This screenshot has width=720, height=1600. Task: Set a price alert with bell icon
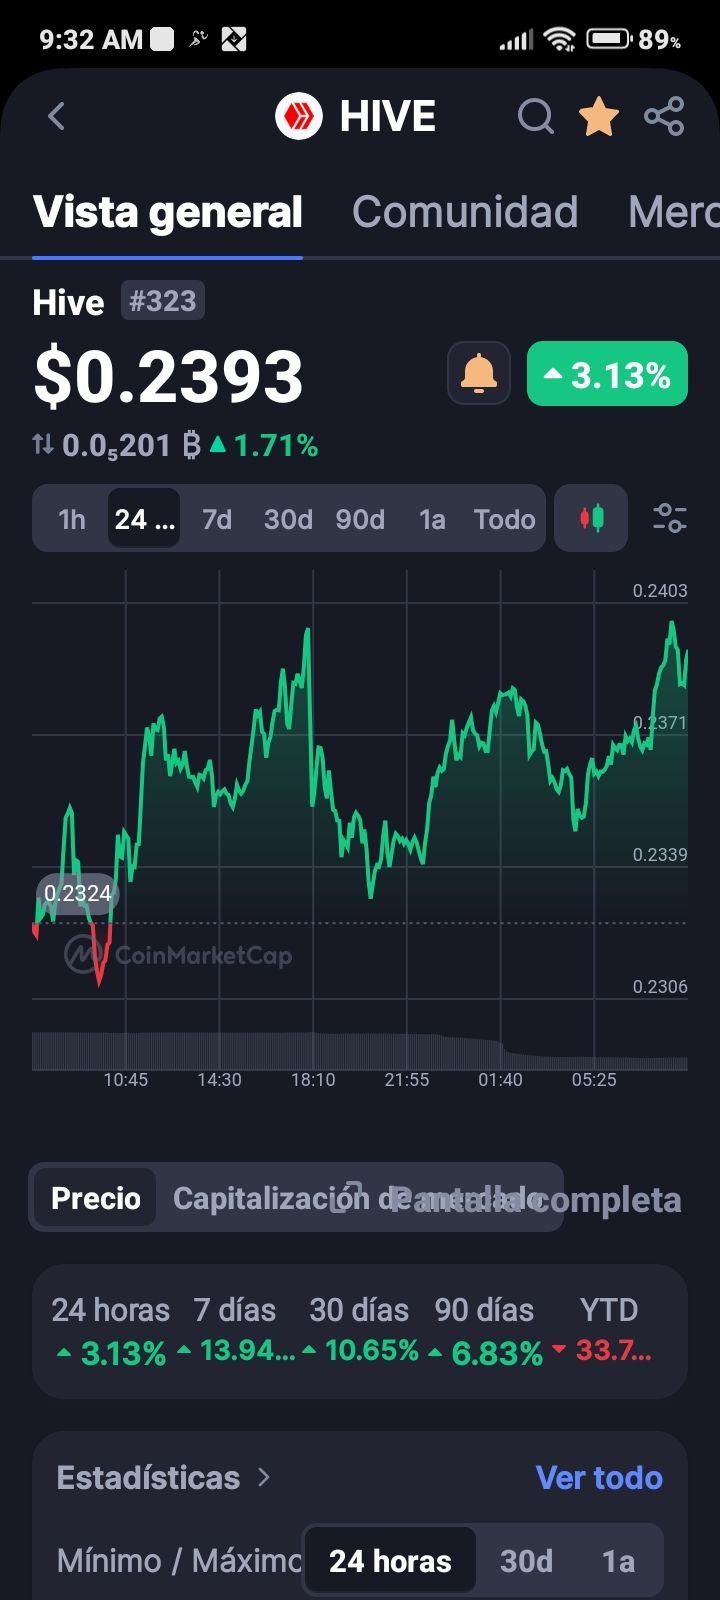pos(479,373)
